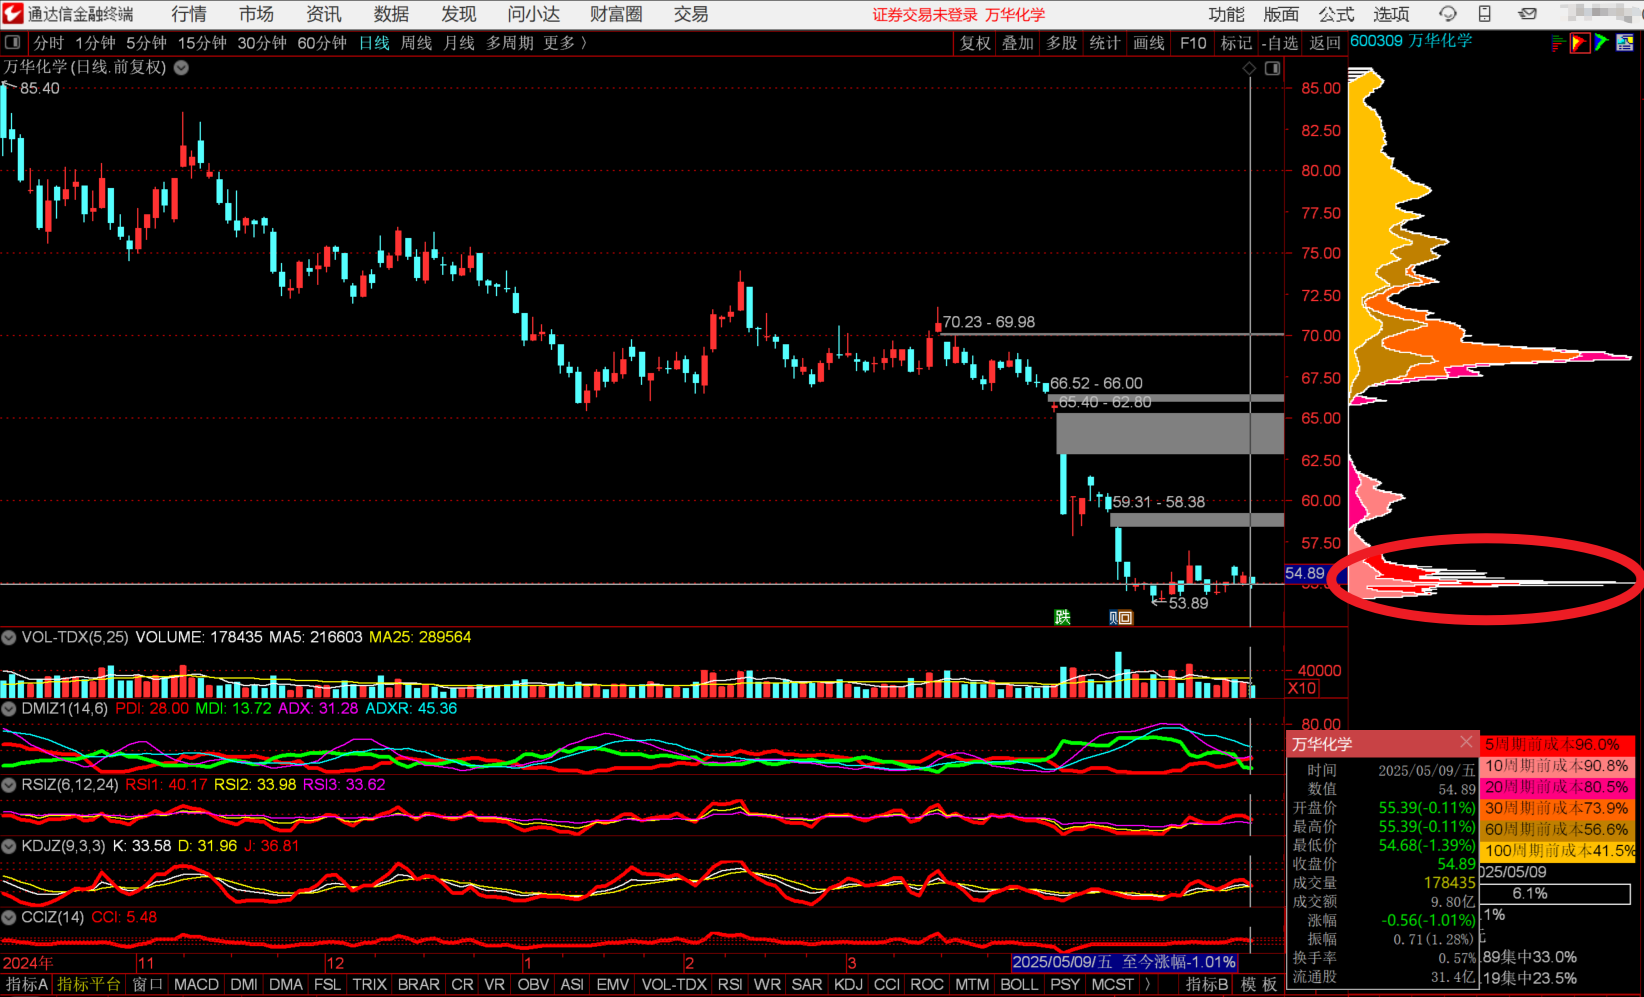Expand the DMIZ1 indicator dropdown
This screenshot has width=1644, height=997.
tap(9, 708)
